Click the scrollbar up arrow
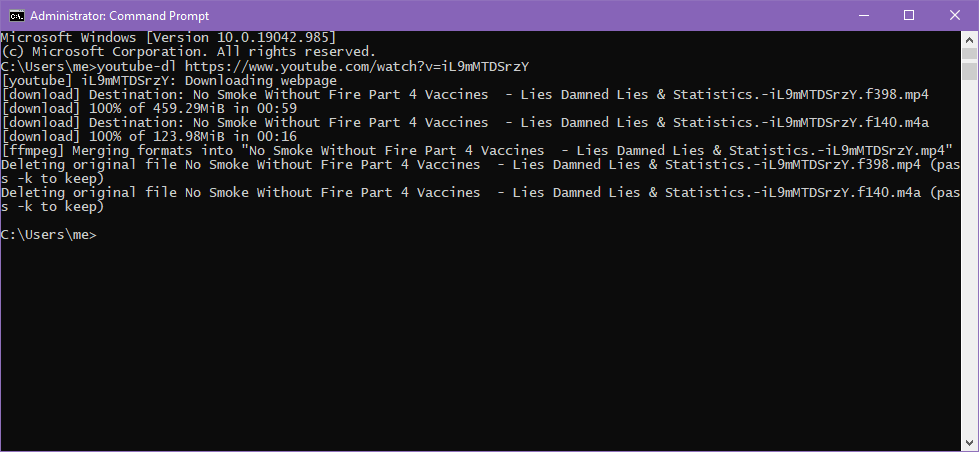This screenshot has width=979, height=452. [969, 37]
